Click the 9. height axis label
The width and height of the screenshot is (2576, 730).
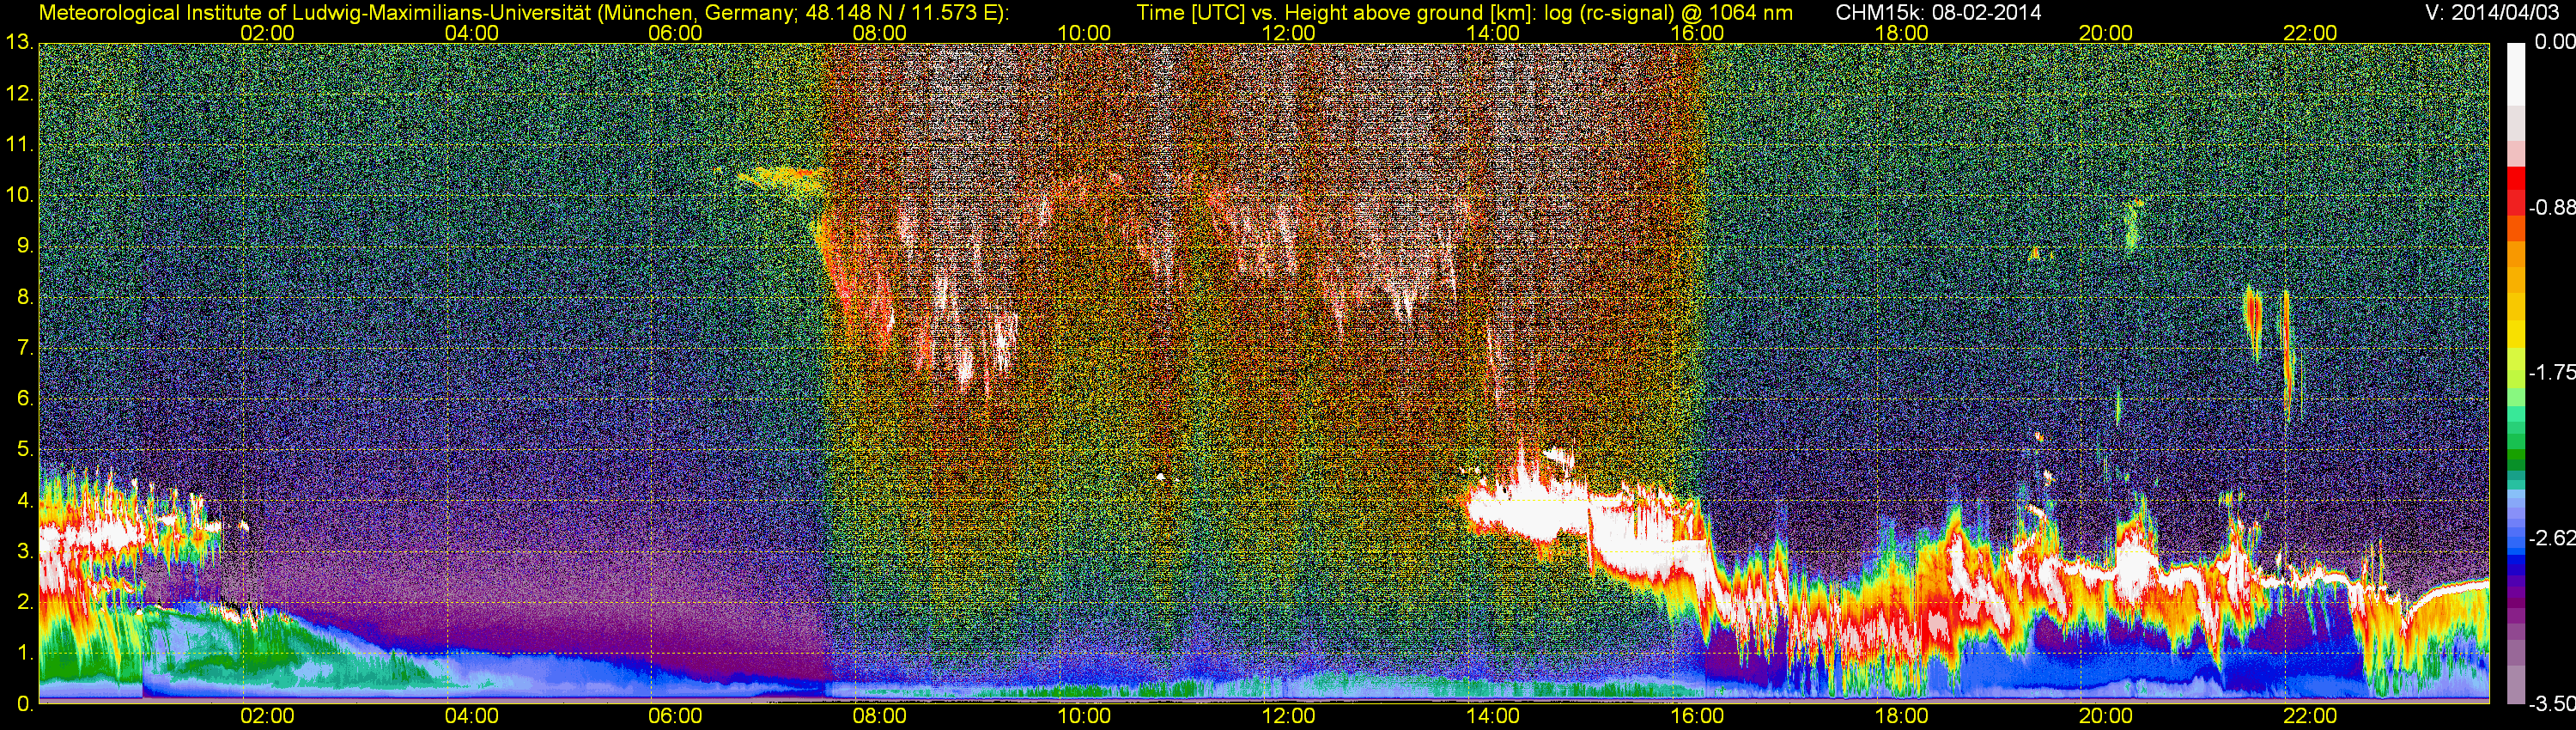pos(25,246)
